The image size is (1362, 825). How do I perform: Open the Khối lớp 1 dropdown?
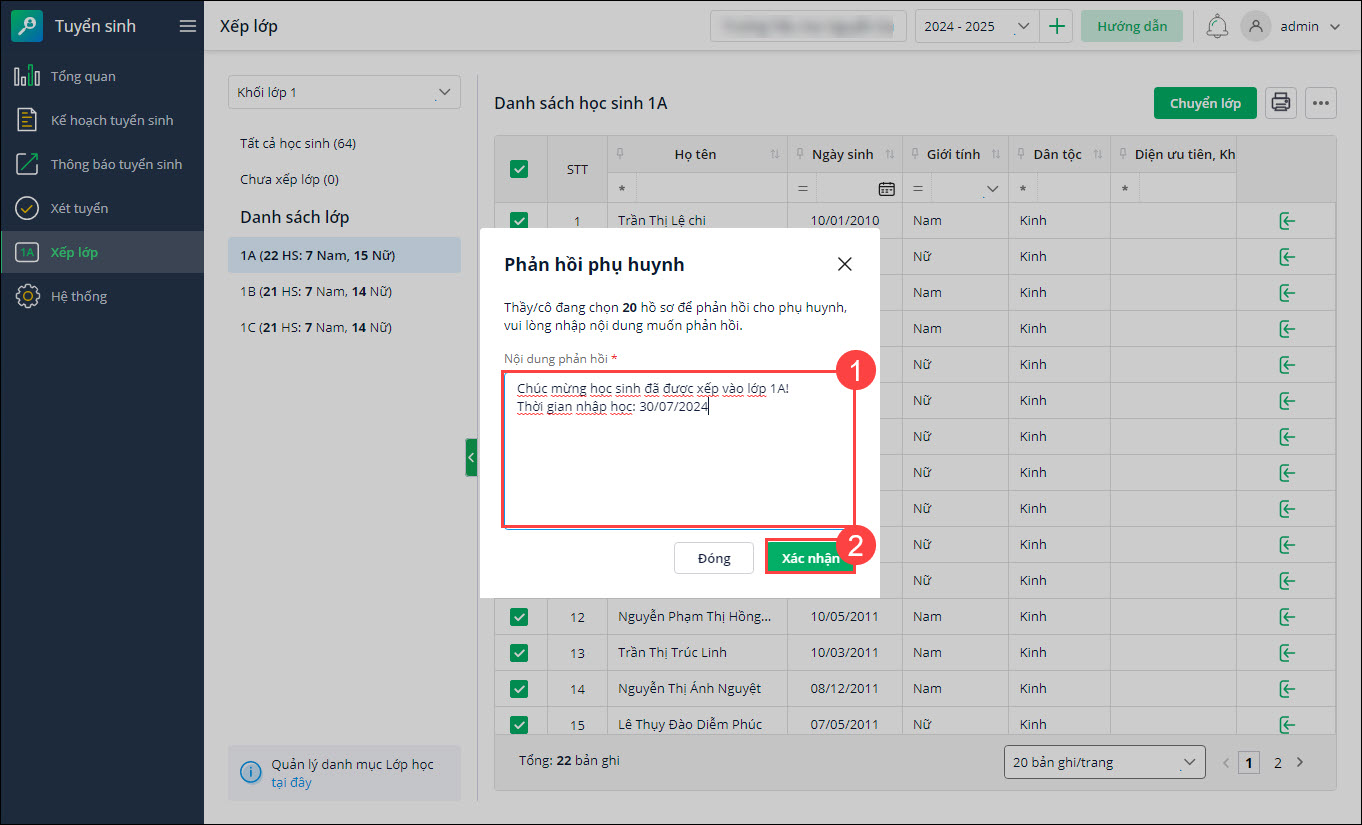[344, 92]
